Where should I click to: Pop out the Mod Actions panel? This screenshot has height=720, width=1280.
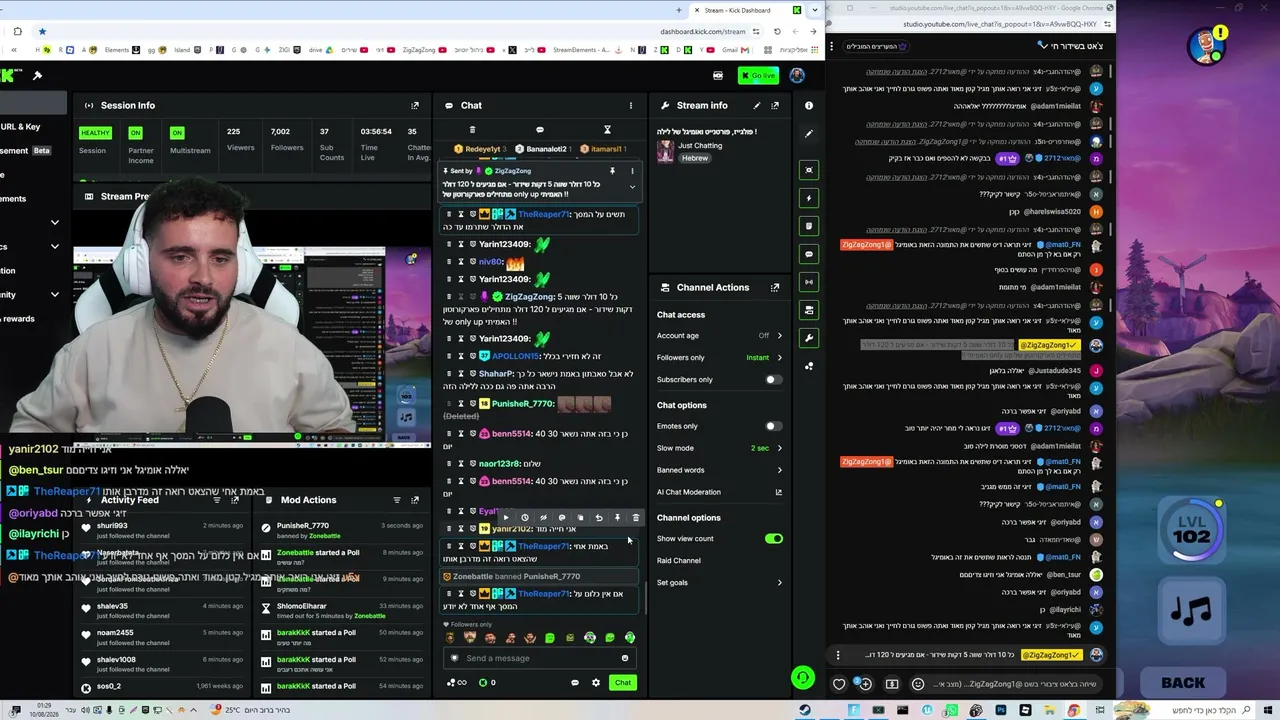coord(415,500)
